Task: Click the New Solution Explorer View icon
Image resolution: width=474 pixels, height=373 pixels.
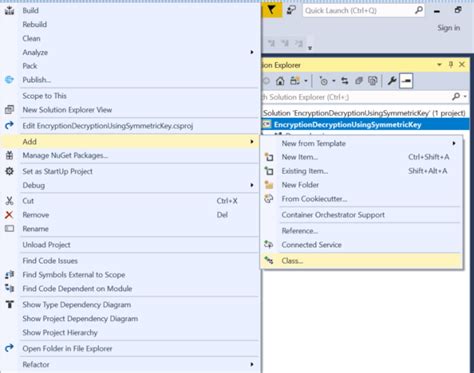Action: [x=9, y=109]
